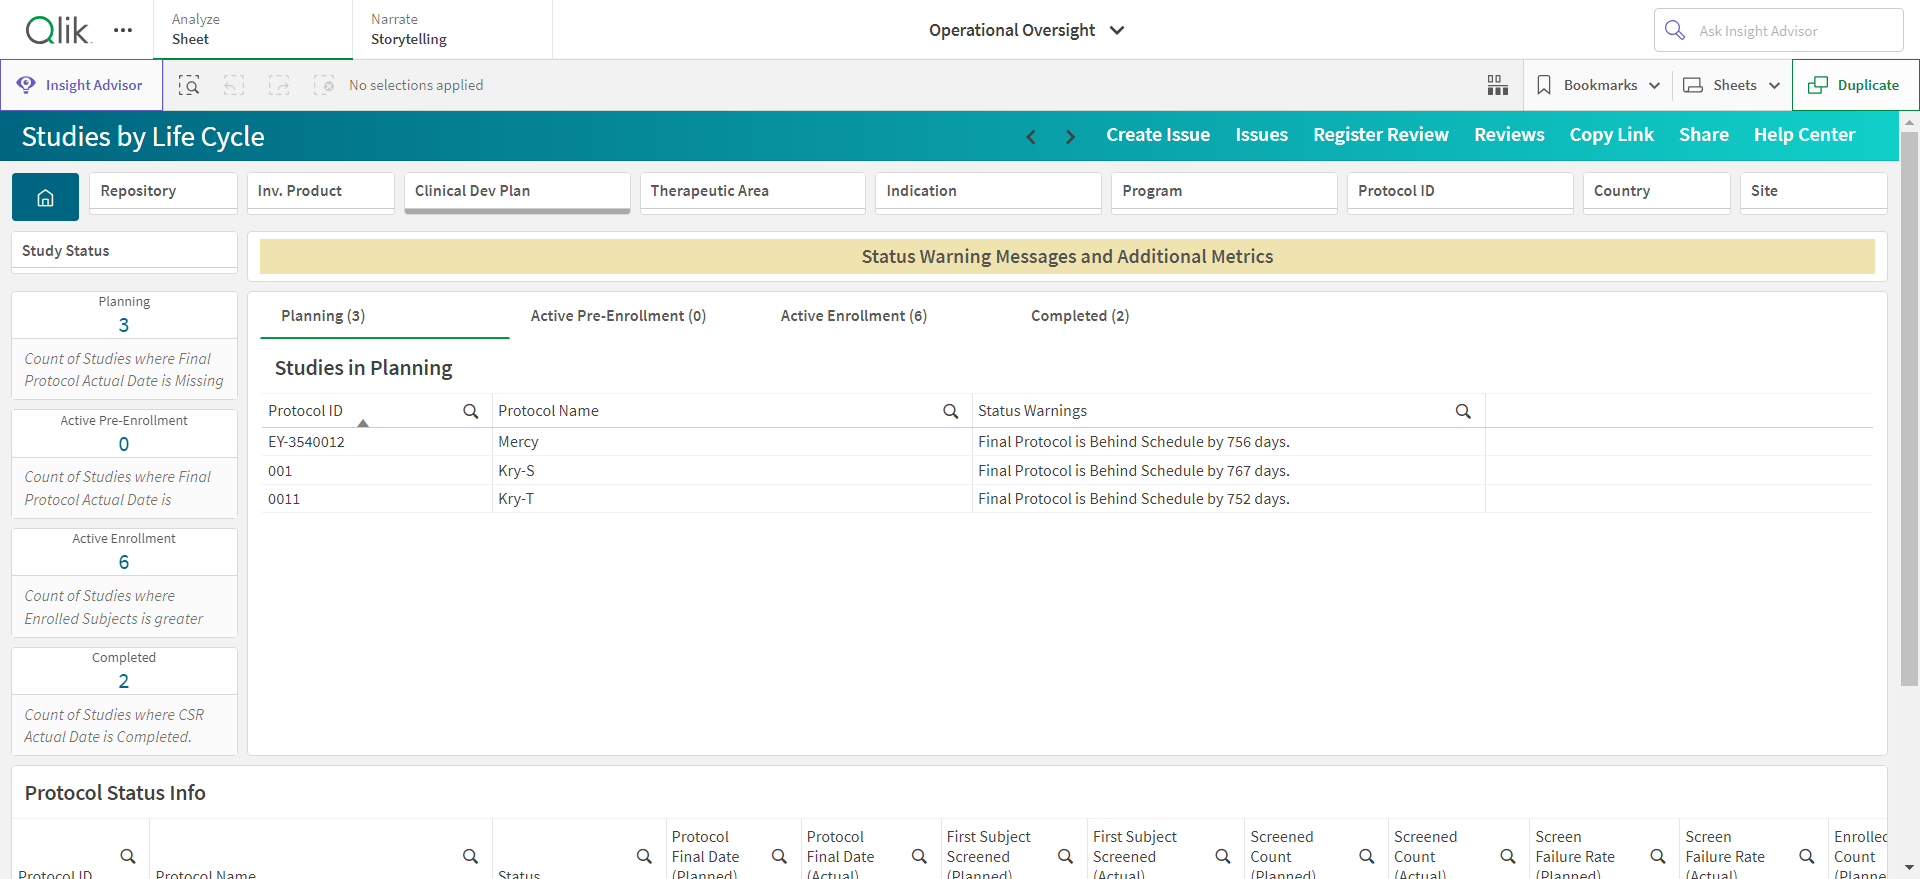This screenshot has height=879, width=1920.
Task: Open the Indication filter
Action: click(x=988, y=192)
